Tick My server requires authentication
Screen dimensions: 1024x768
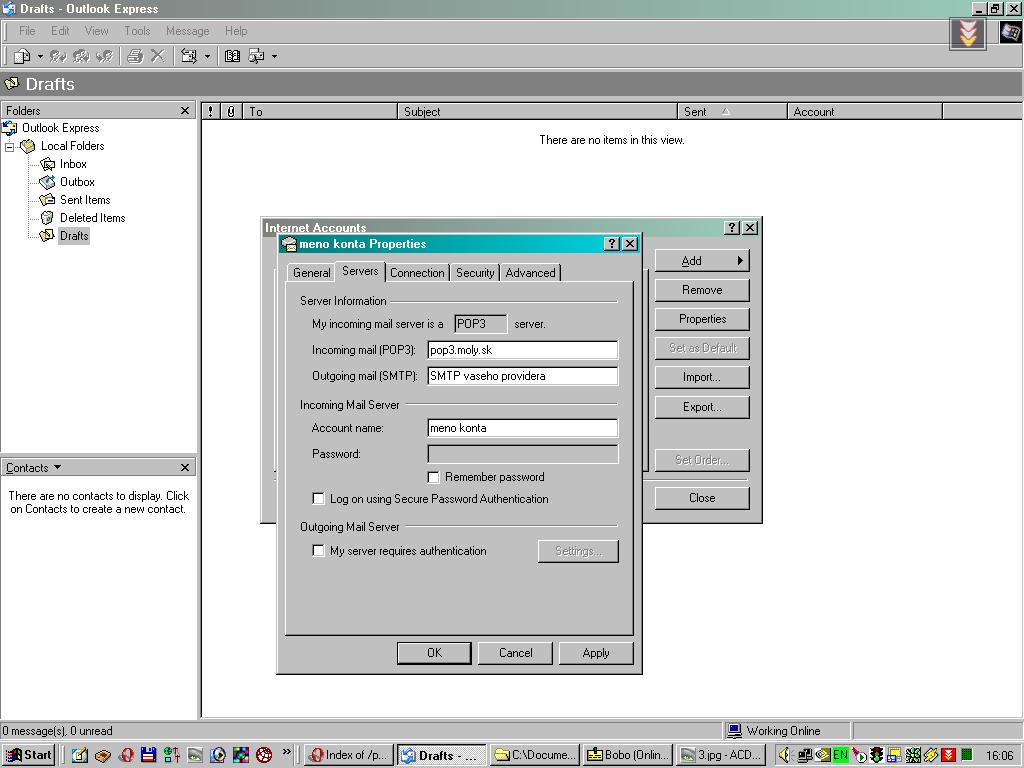pyautogui.click(x=319, y=551)
